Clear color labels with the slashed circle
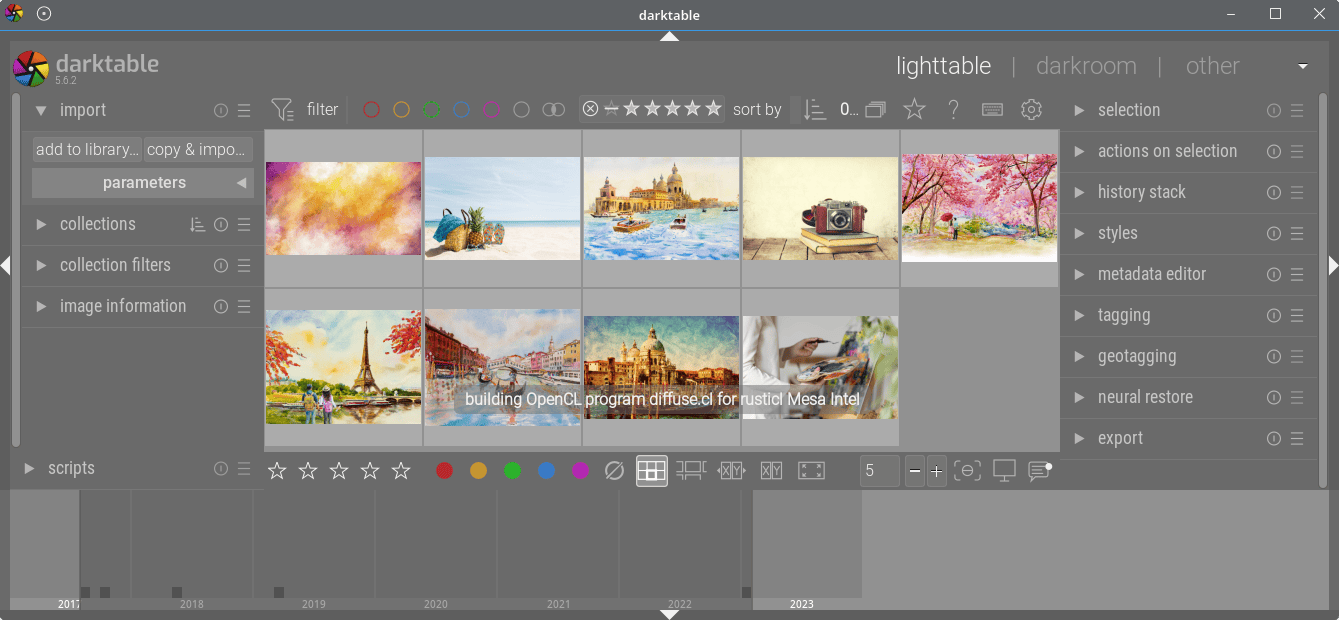Screen dimensions: 1339x620 (615, 470)
